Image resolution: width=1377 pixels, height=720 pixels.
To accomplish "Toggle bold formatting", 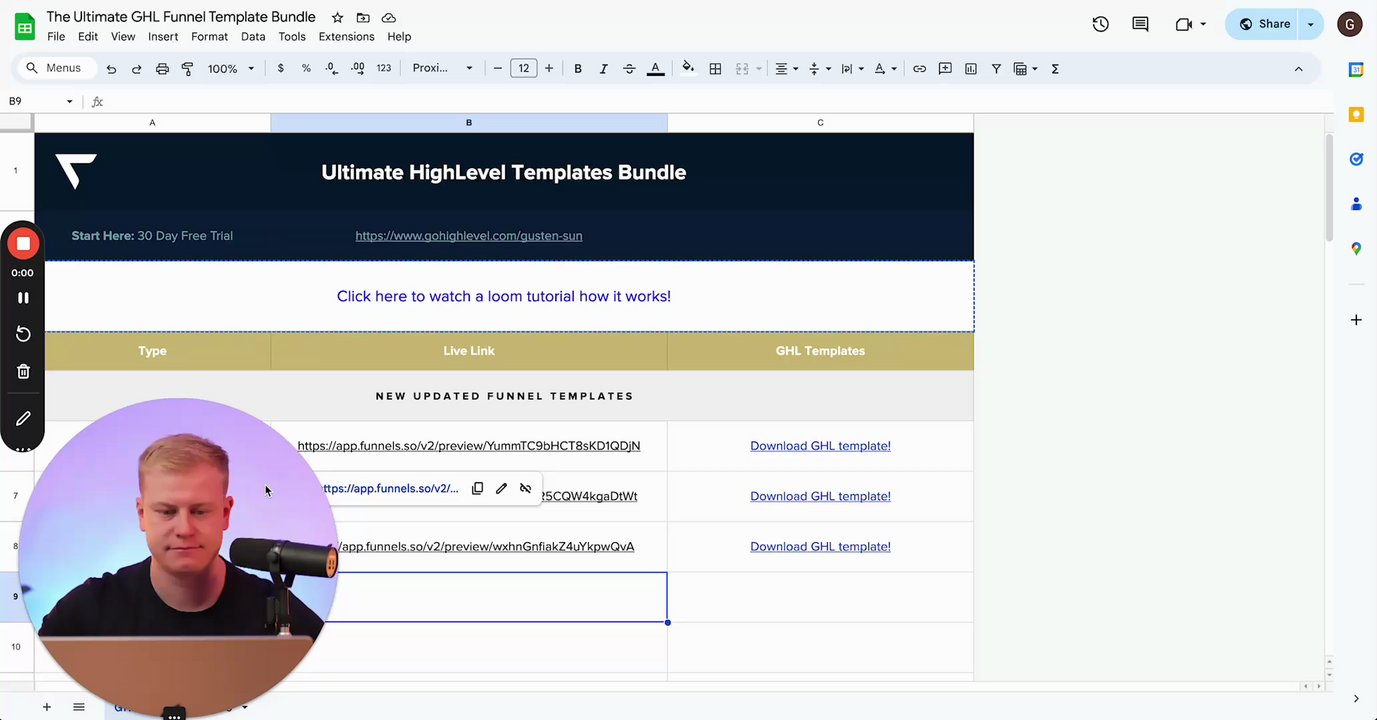I will point(578,69).
